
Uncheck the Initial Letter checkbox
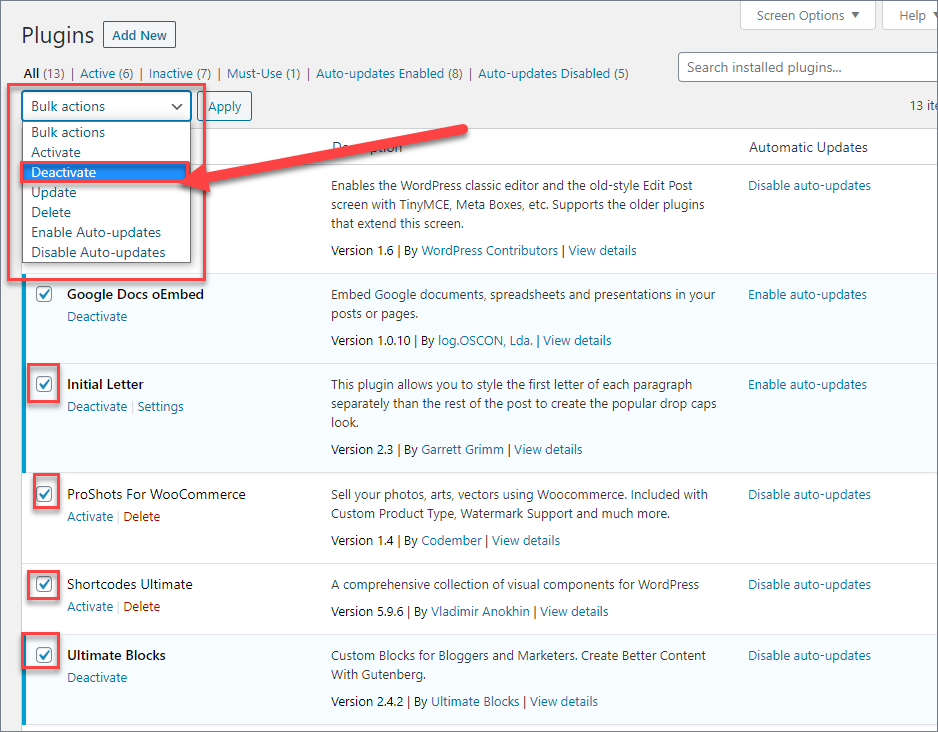pos(44,384)
